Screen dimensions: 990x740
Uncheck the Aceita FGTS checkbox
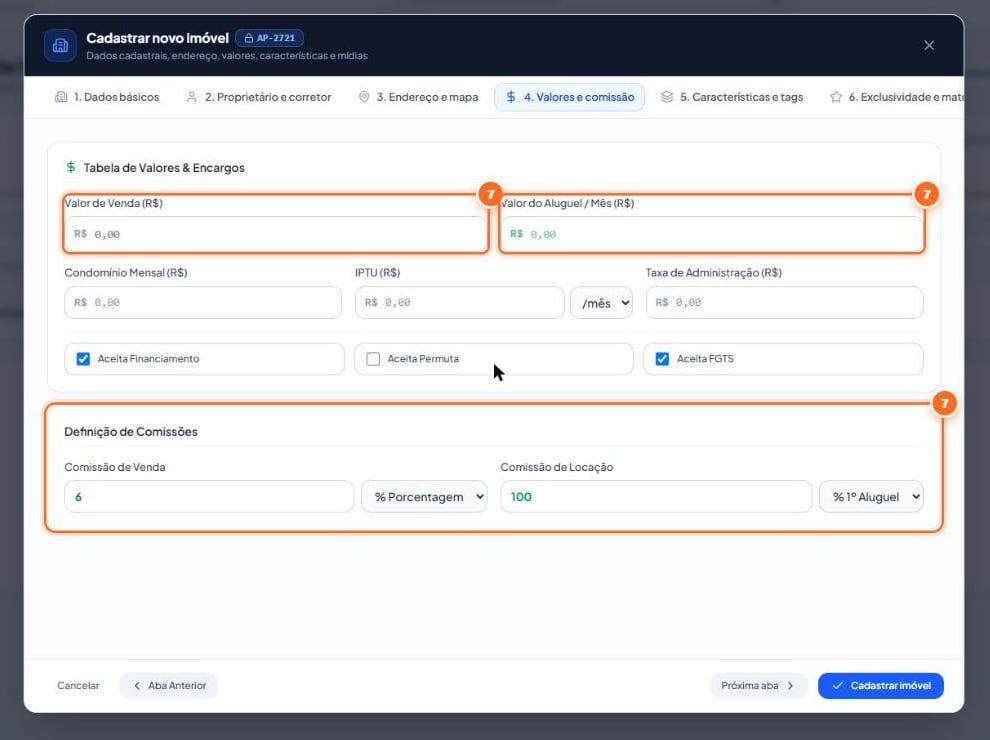pos(662,359)
